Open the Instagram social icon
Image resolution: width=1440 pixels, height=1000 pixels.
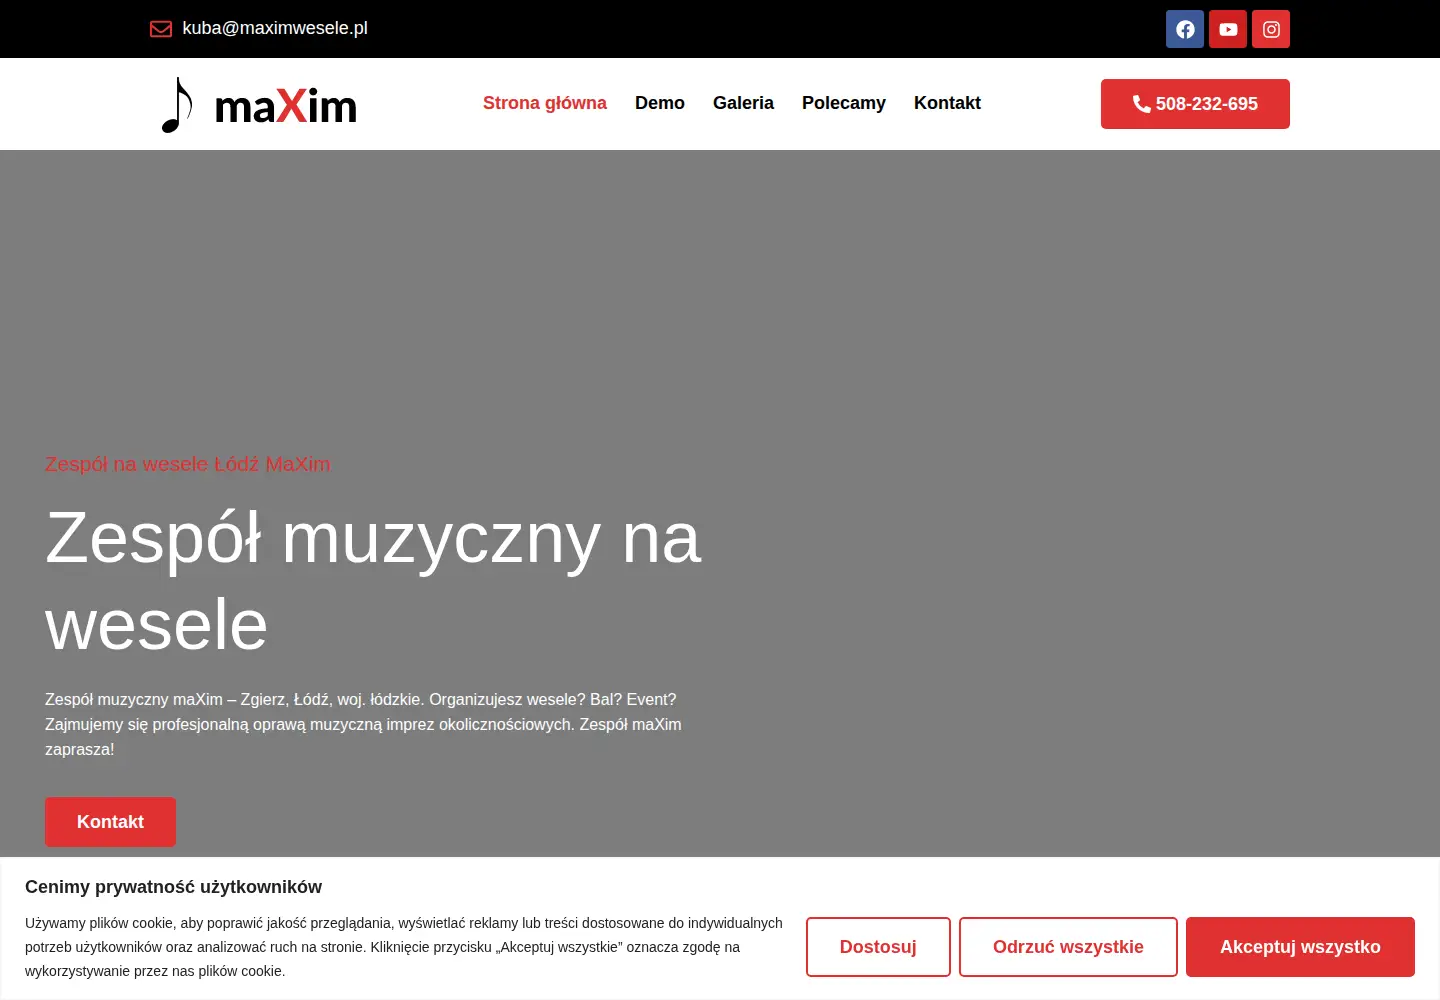click(x=1271, y=29)
